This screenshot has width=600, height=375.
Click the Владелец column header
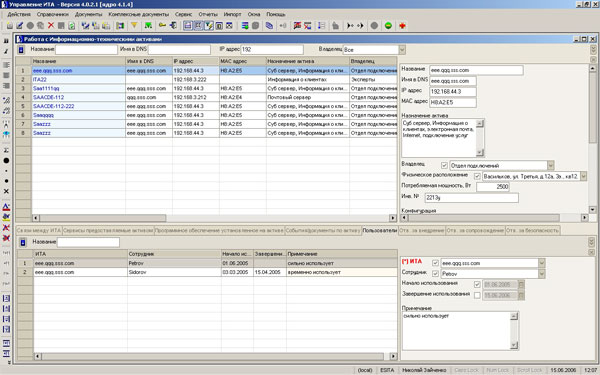pos(373,61)
